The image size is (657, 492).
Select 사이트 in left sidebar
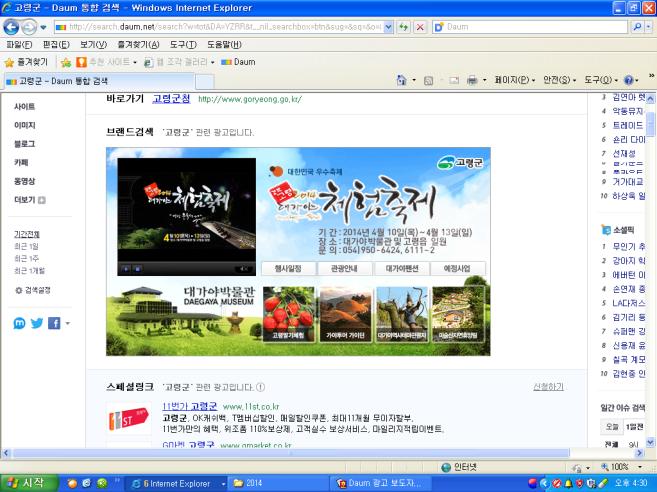[24, 107]
